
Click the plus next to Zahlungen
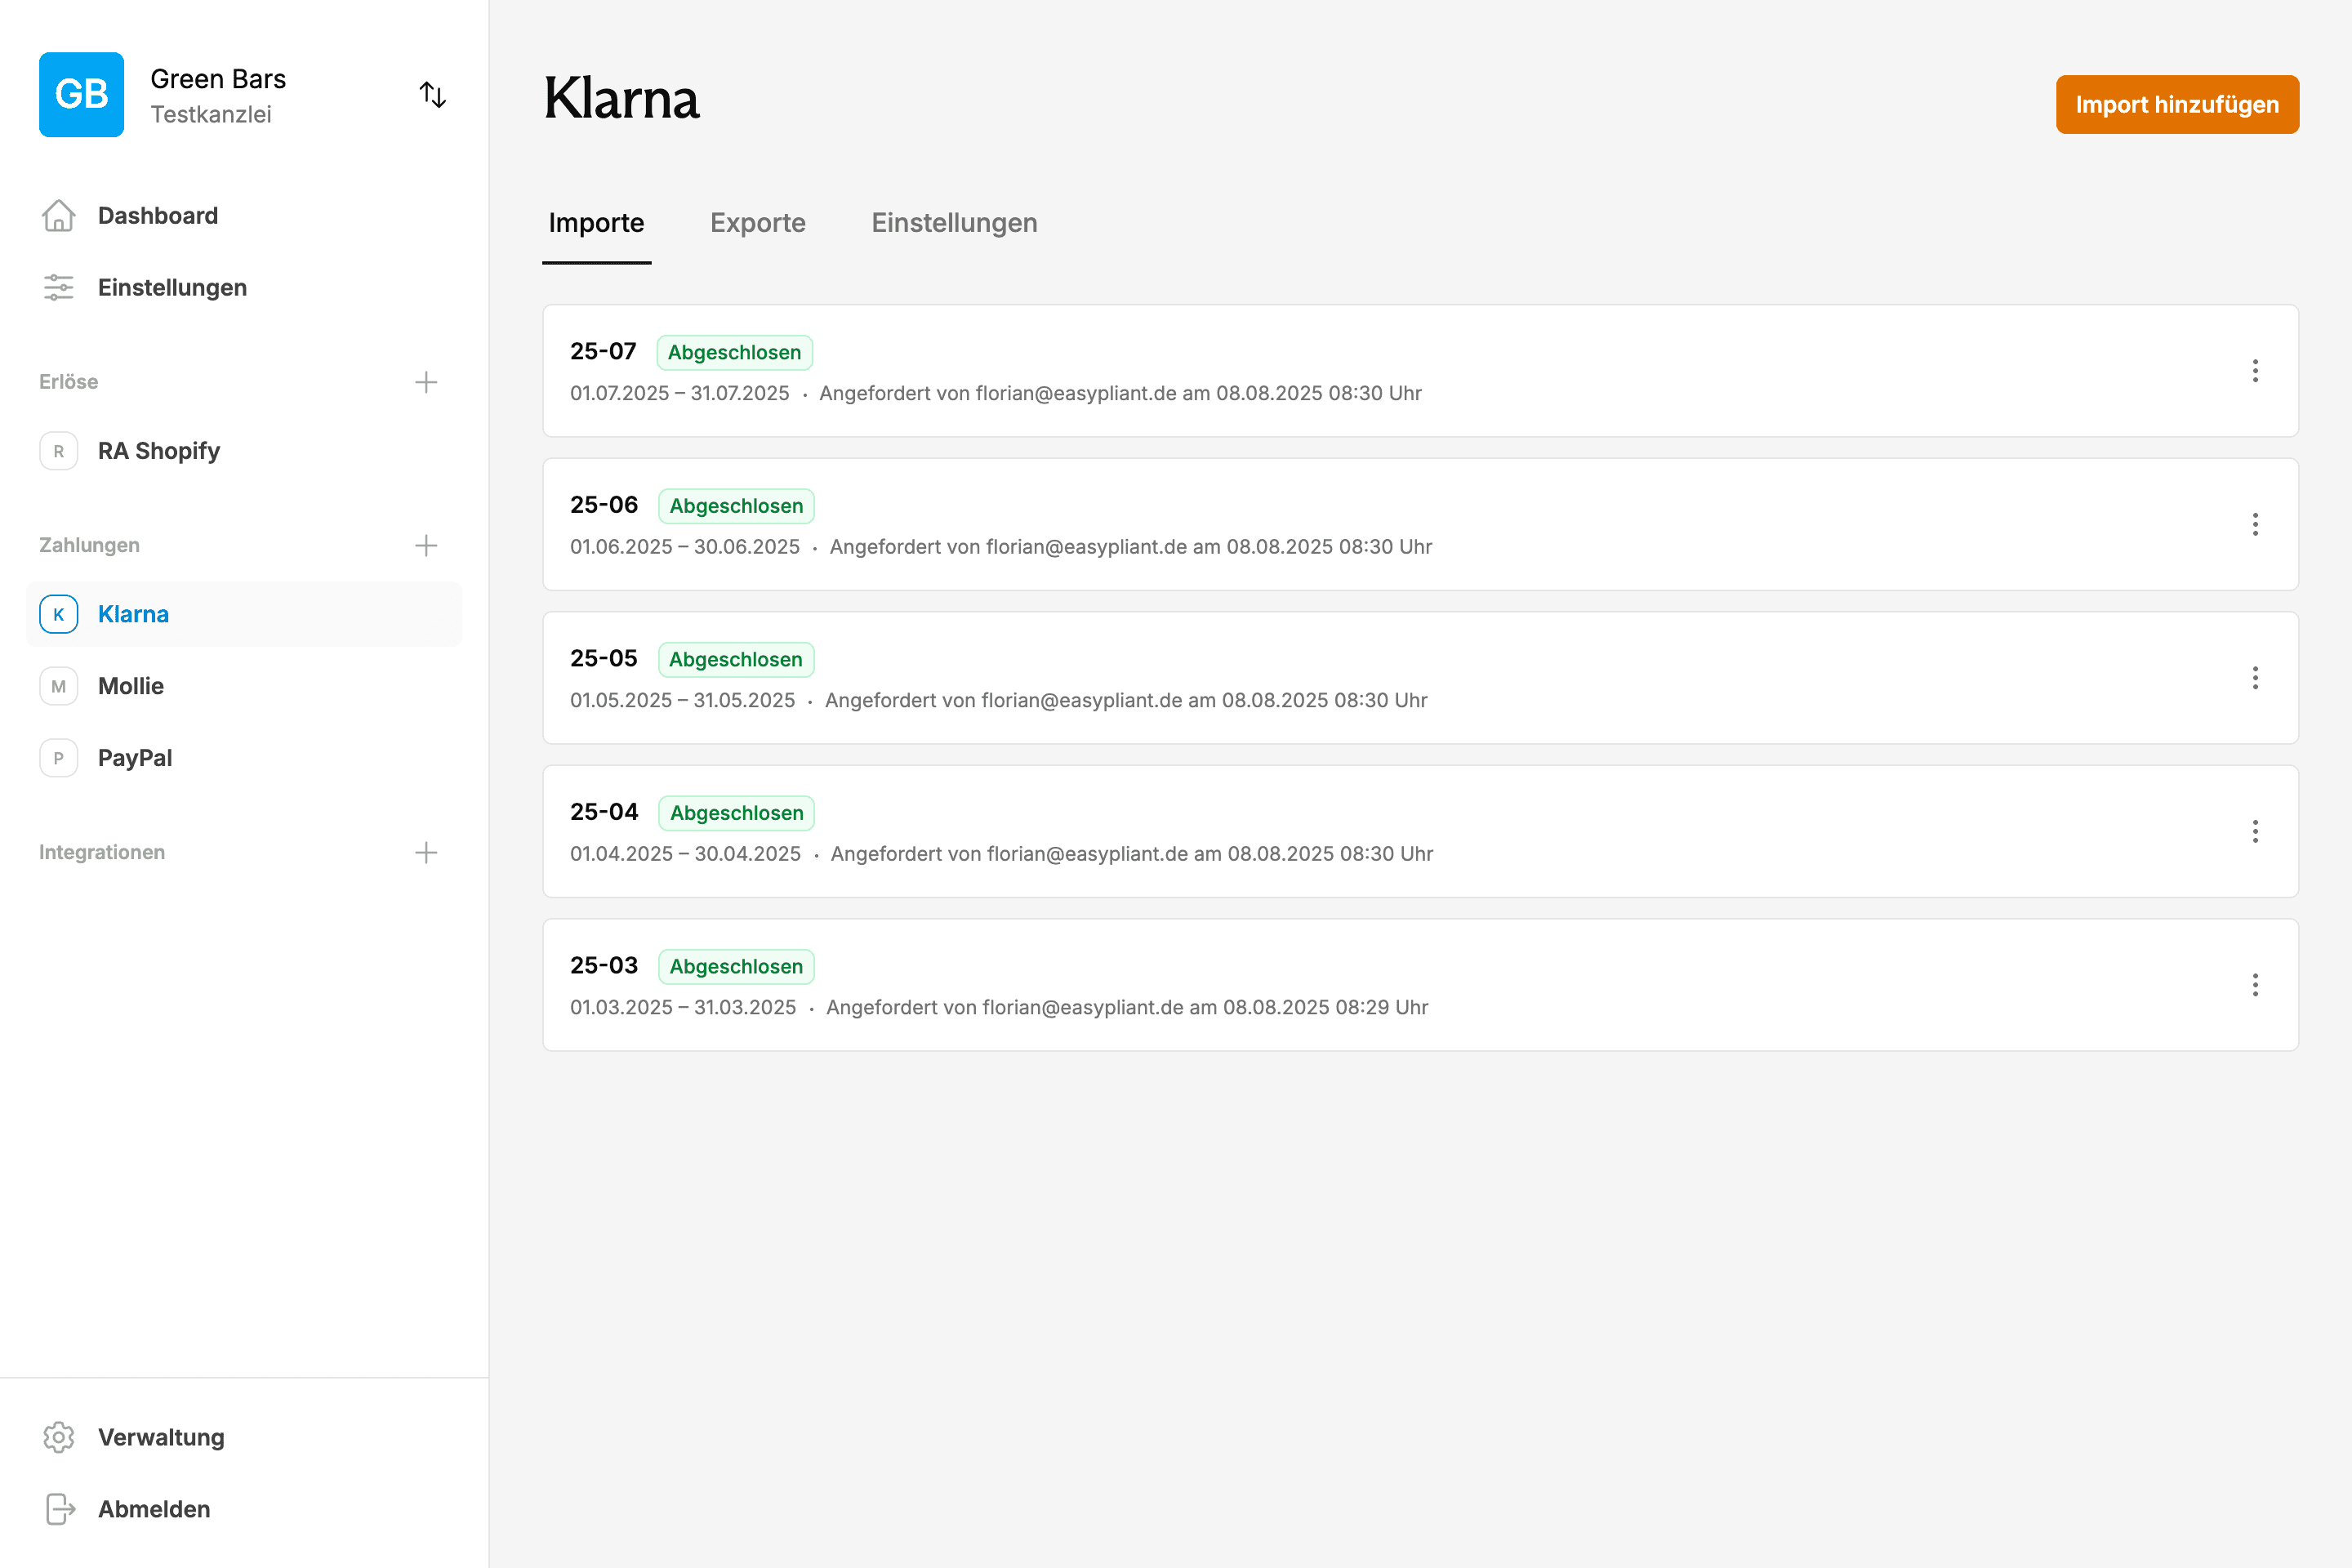click(x=426, y=545)
